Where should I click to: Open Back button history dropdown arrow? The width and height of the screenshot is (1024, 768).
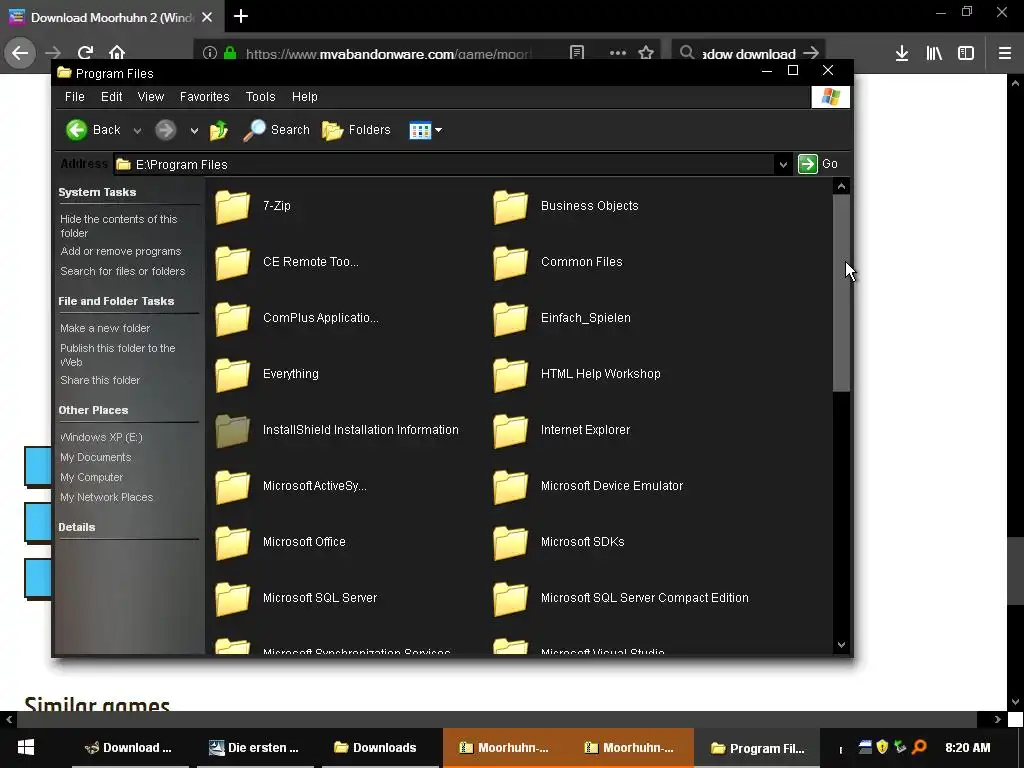pyautogui.click(x=137, y=131)
